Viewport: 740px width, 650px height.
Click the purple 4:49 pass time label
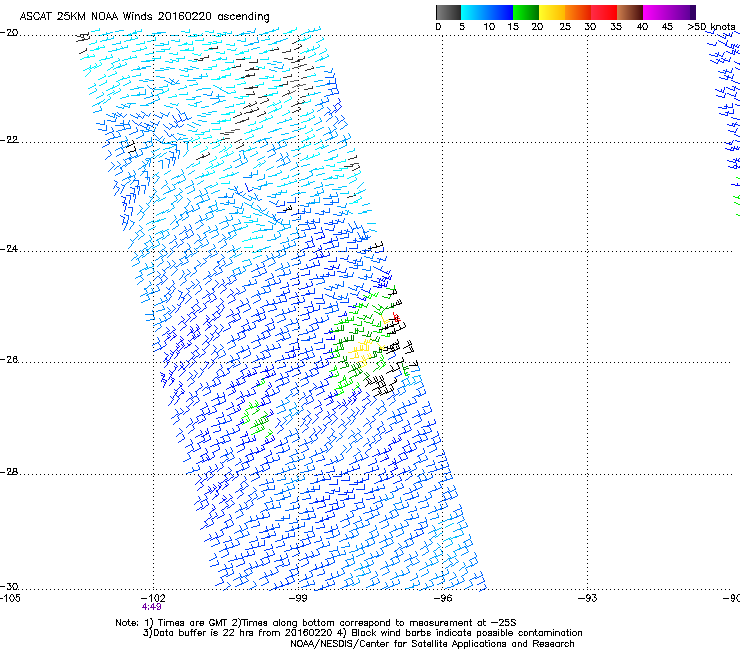151,607
